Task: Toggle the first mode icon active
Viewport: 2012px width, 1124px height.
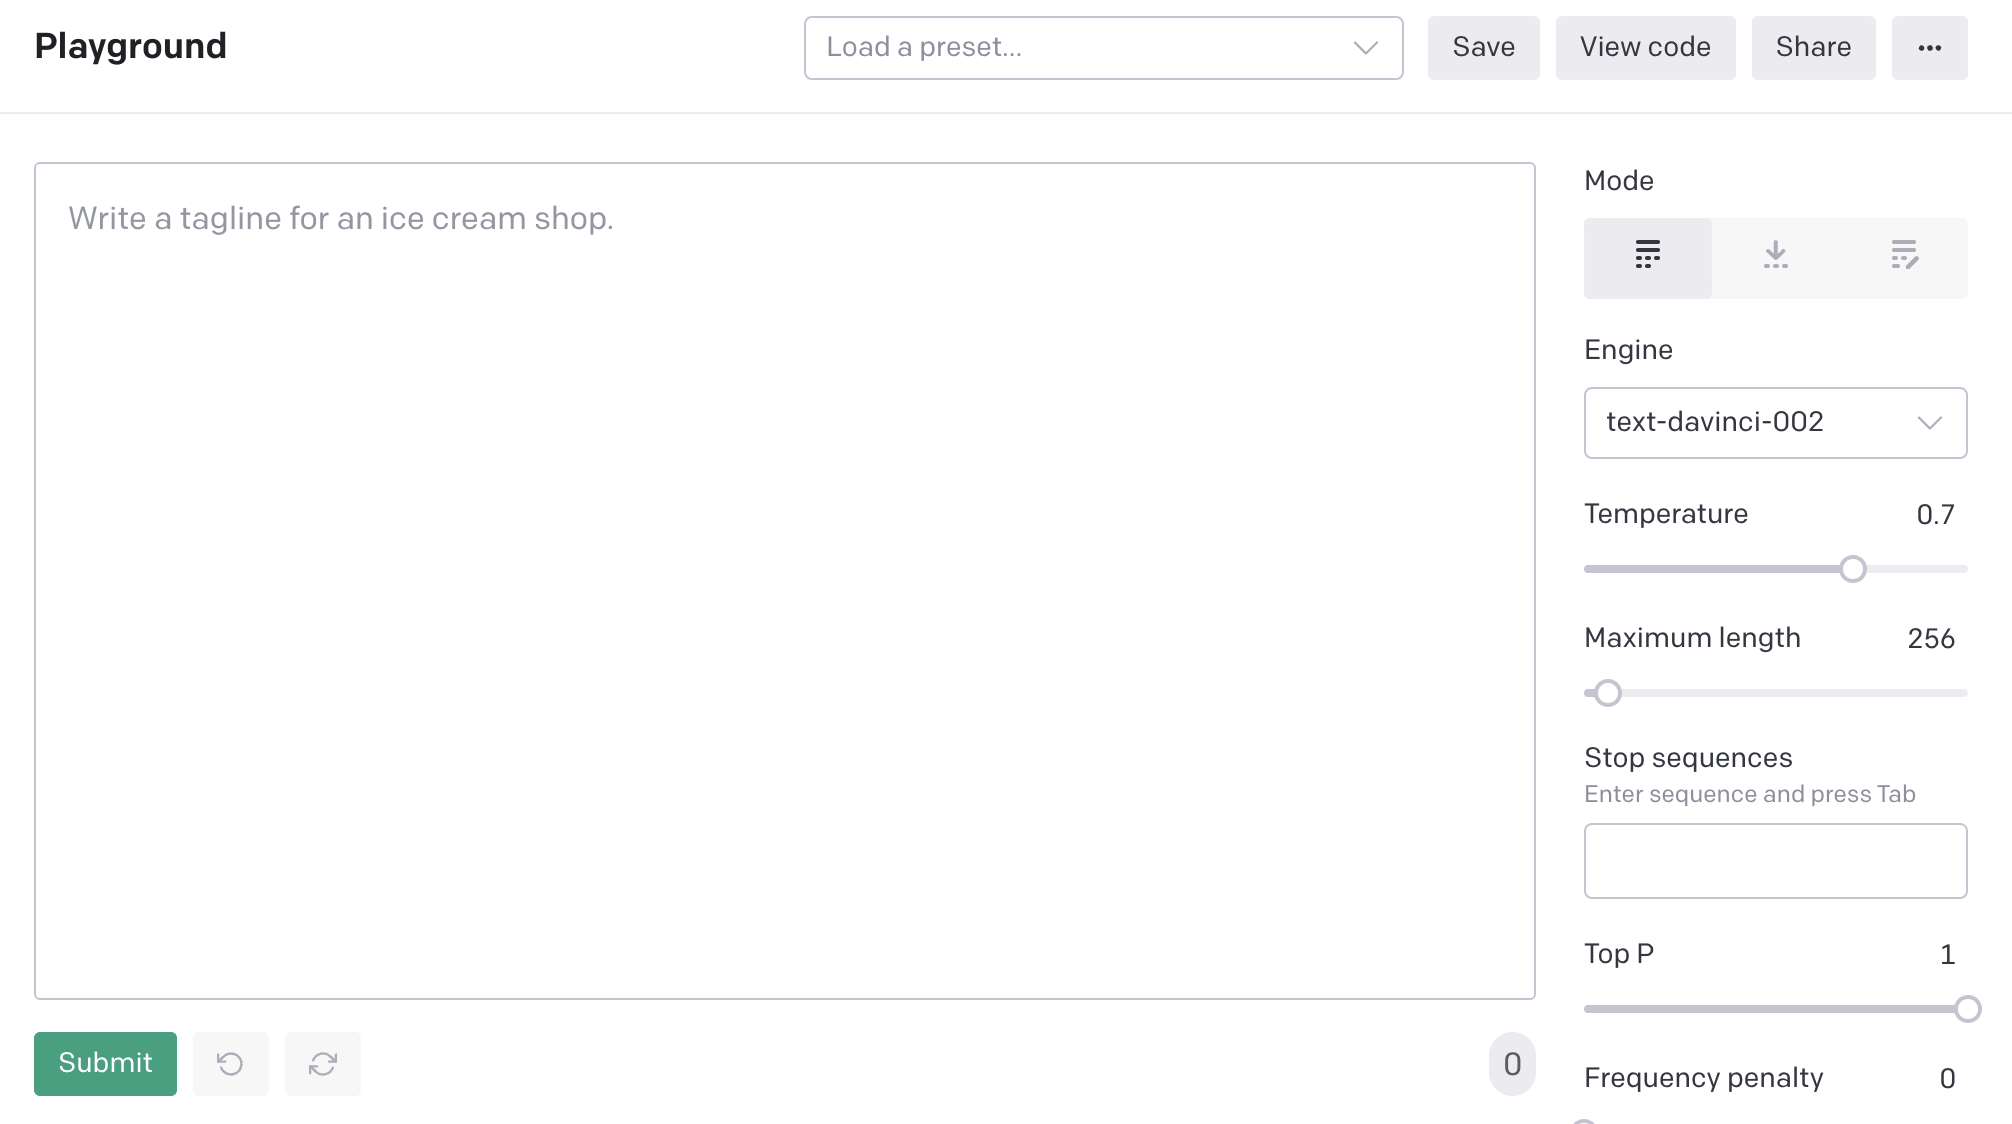Action: click(x=1647, y=256)
